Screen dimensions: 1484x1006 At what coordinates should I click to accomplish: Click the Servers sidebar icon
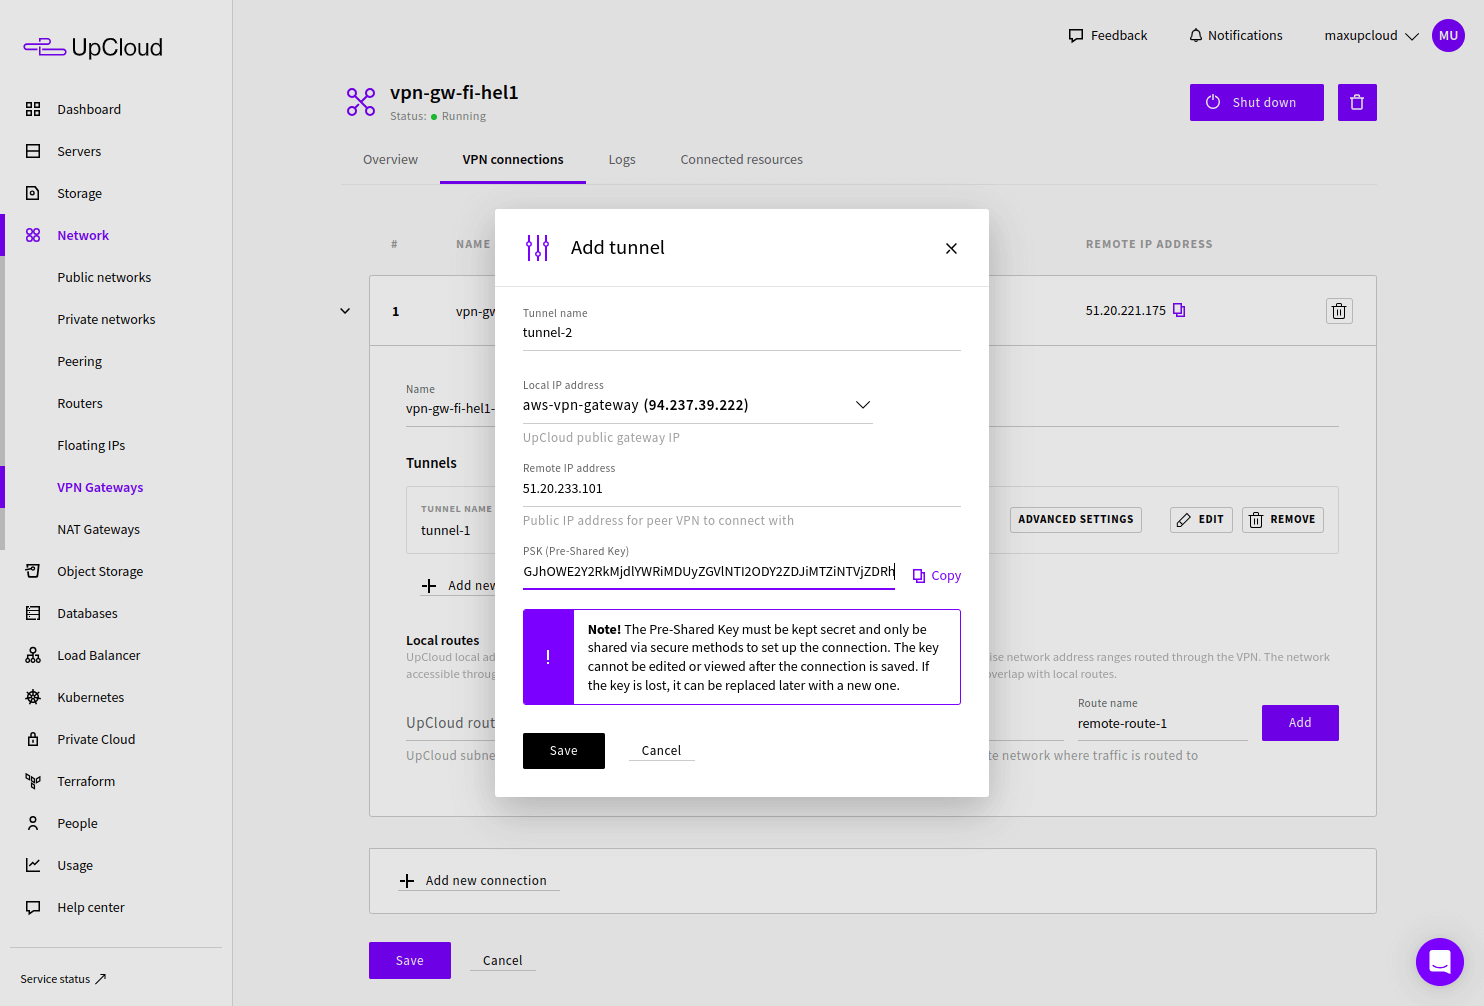pos(33,151)
